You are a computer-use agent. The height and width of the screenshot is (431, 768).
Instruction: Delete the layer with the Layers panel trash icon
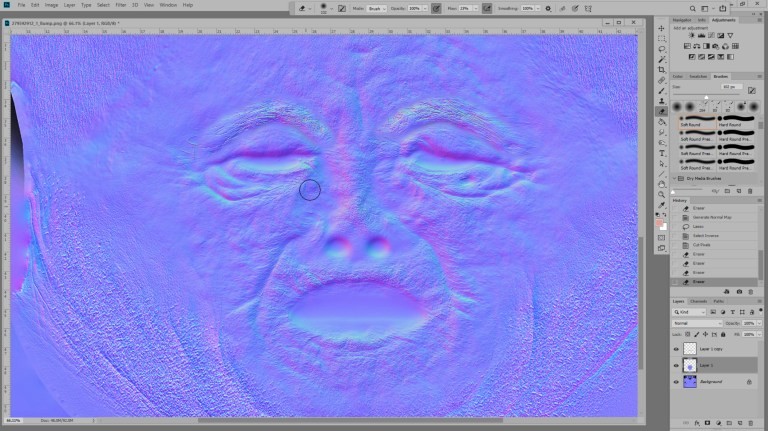click(x=750, y=423)
